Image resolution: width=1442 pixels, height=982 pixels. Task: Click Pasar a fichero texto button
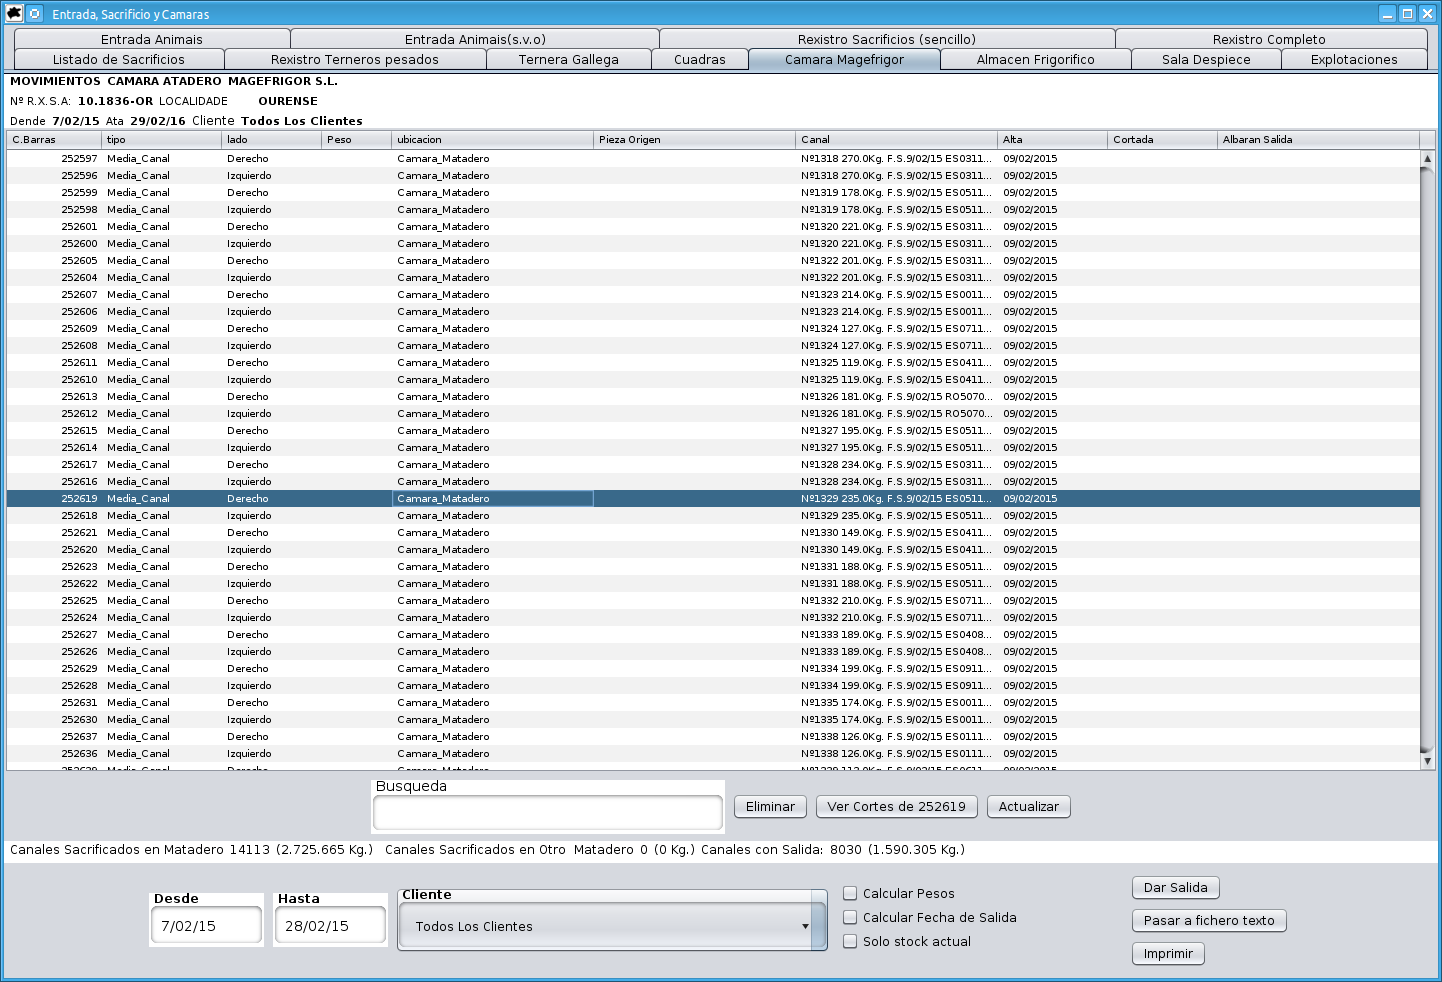click(1209, 920)
